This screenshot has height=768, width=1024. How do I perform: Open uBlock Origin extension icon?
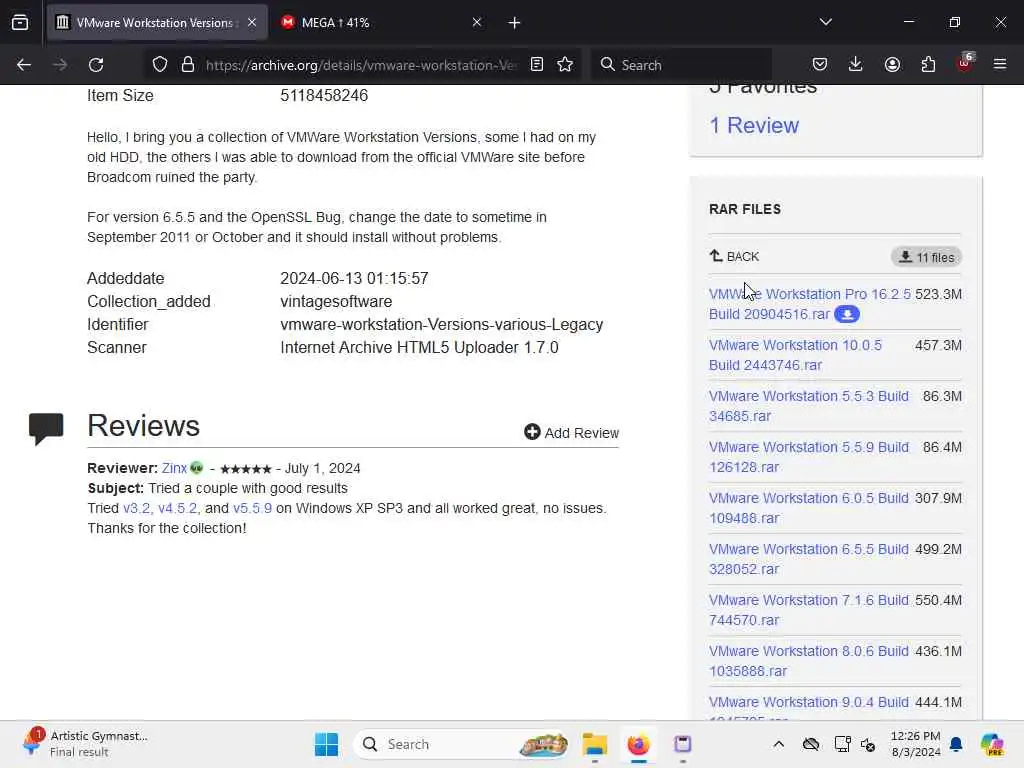tap(965, 63)
